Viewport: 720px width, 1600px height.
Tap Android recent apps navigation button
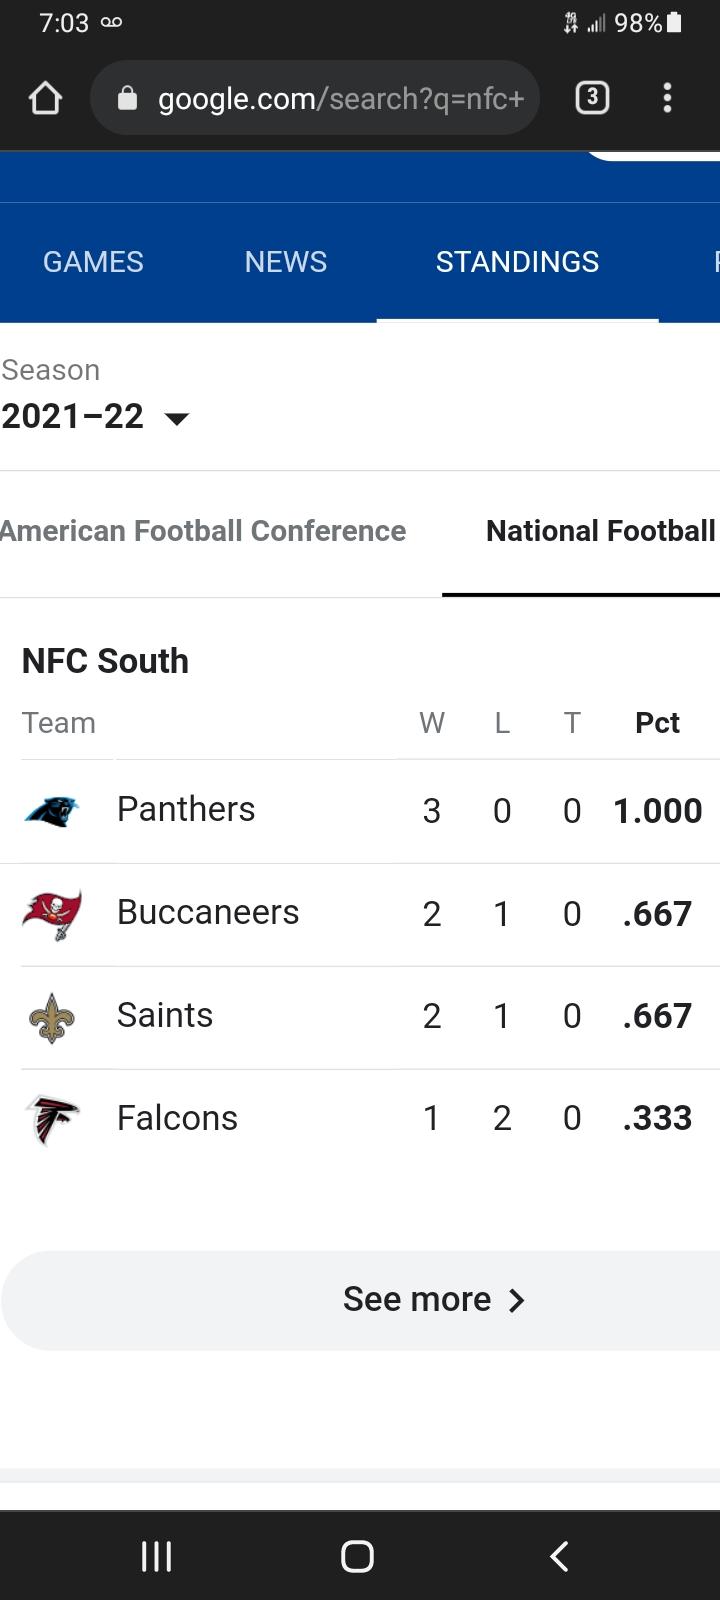point(157,1556)
